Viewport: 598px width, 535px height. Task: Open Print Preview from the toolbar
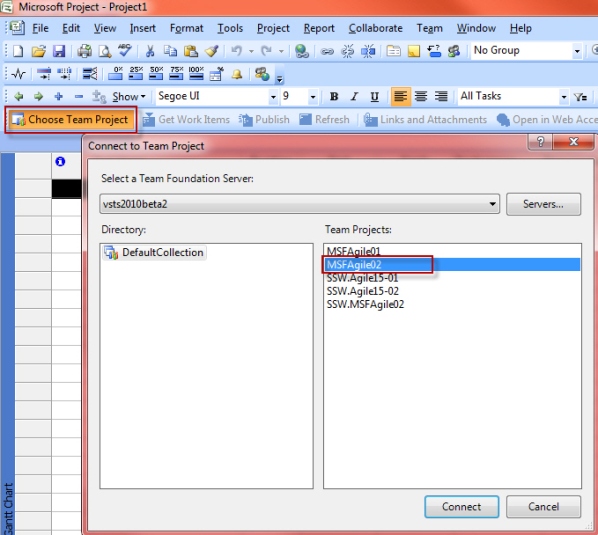[105, 51]
